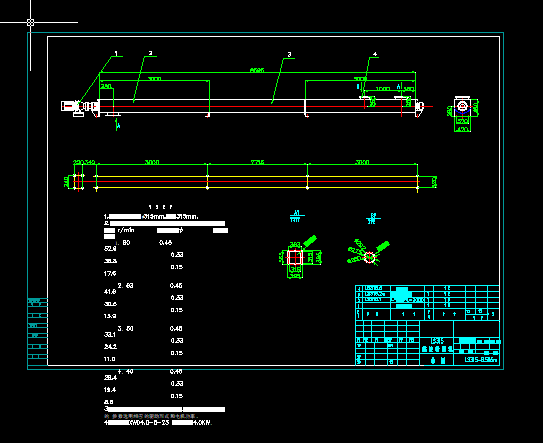Click the parts list top row in title block

click(x=427, y=288)
